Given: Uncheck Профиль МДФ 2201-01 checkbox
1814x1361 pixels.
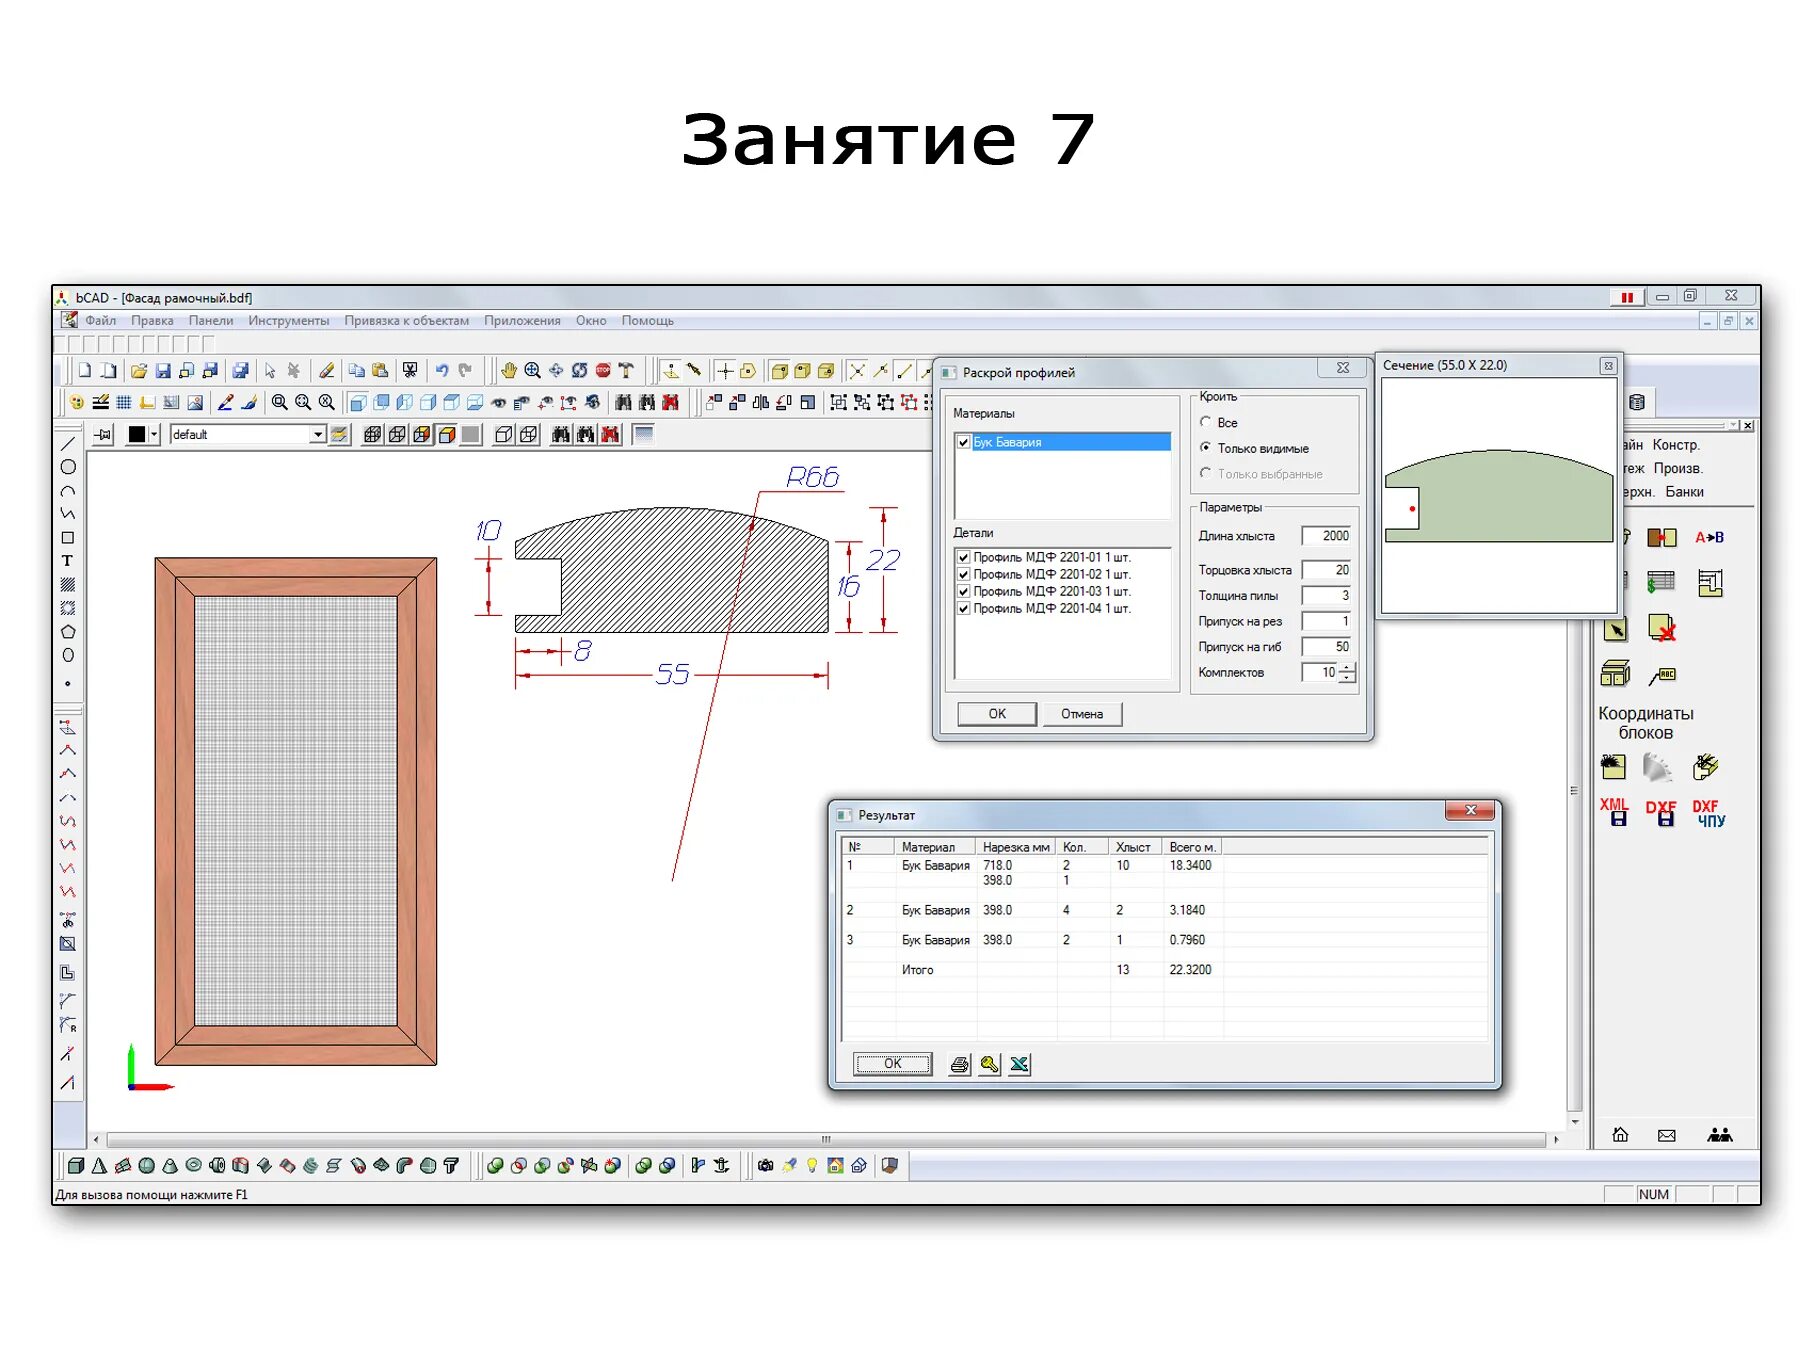Looking at the screenshot, I should [x=964, y=558].
